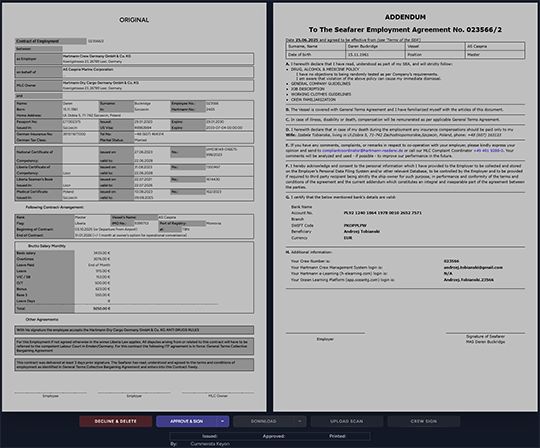Expand the Download dropdown arrow
Viewport: 540px width, 448px height.
pos(300,421)
